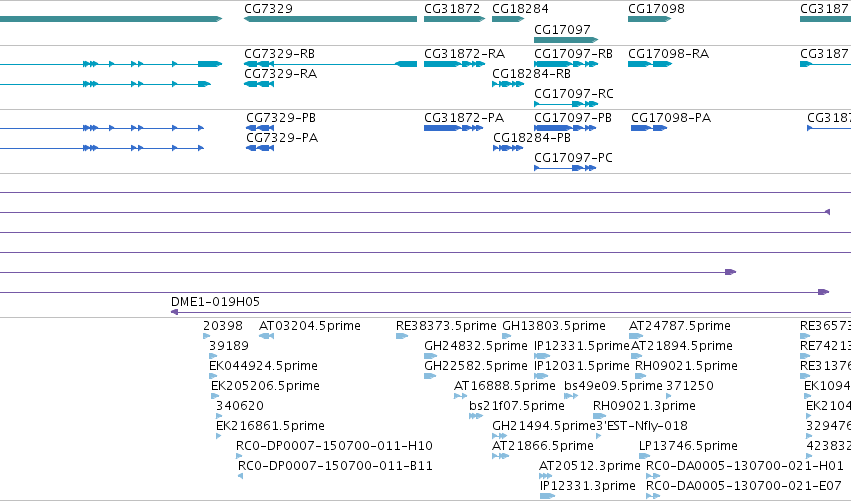
Task: Open RC0-DA0005-130700-021-E07 EST
Action: click(744, 486)
